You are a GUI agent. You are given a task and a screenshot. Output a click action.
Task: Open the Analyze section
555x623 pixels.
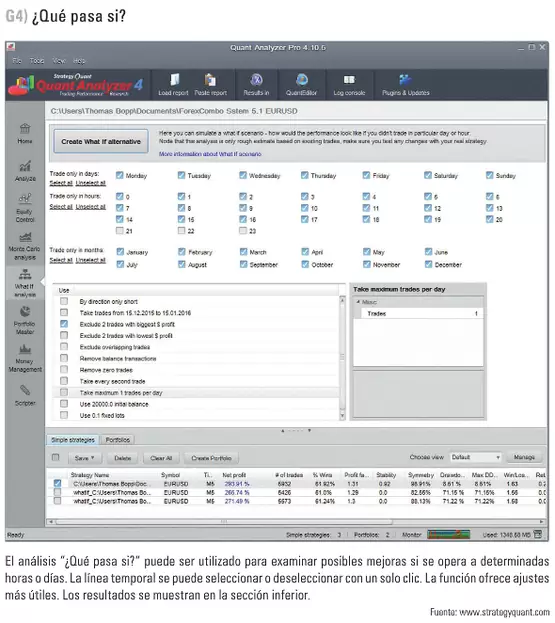25,171
